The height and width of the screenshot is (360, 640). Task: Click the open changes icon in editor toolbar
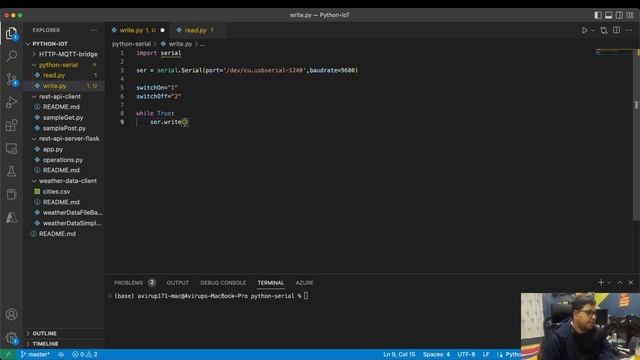click(x=604, y=30)
